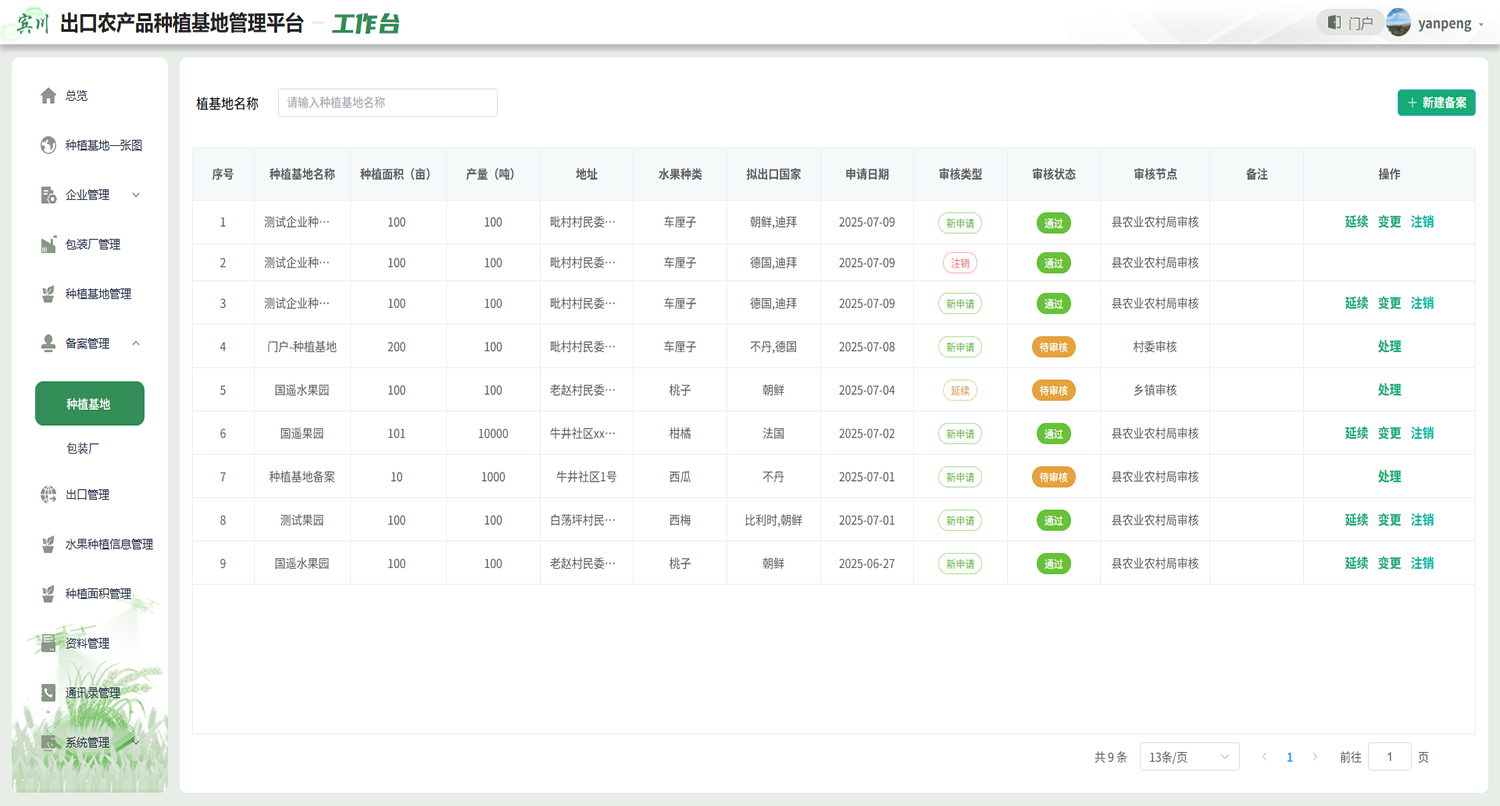The image size is (1500, 806).
Task: Click the 资料管理 document icon
Action: [x=48, y=643]
